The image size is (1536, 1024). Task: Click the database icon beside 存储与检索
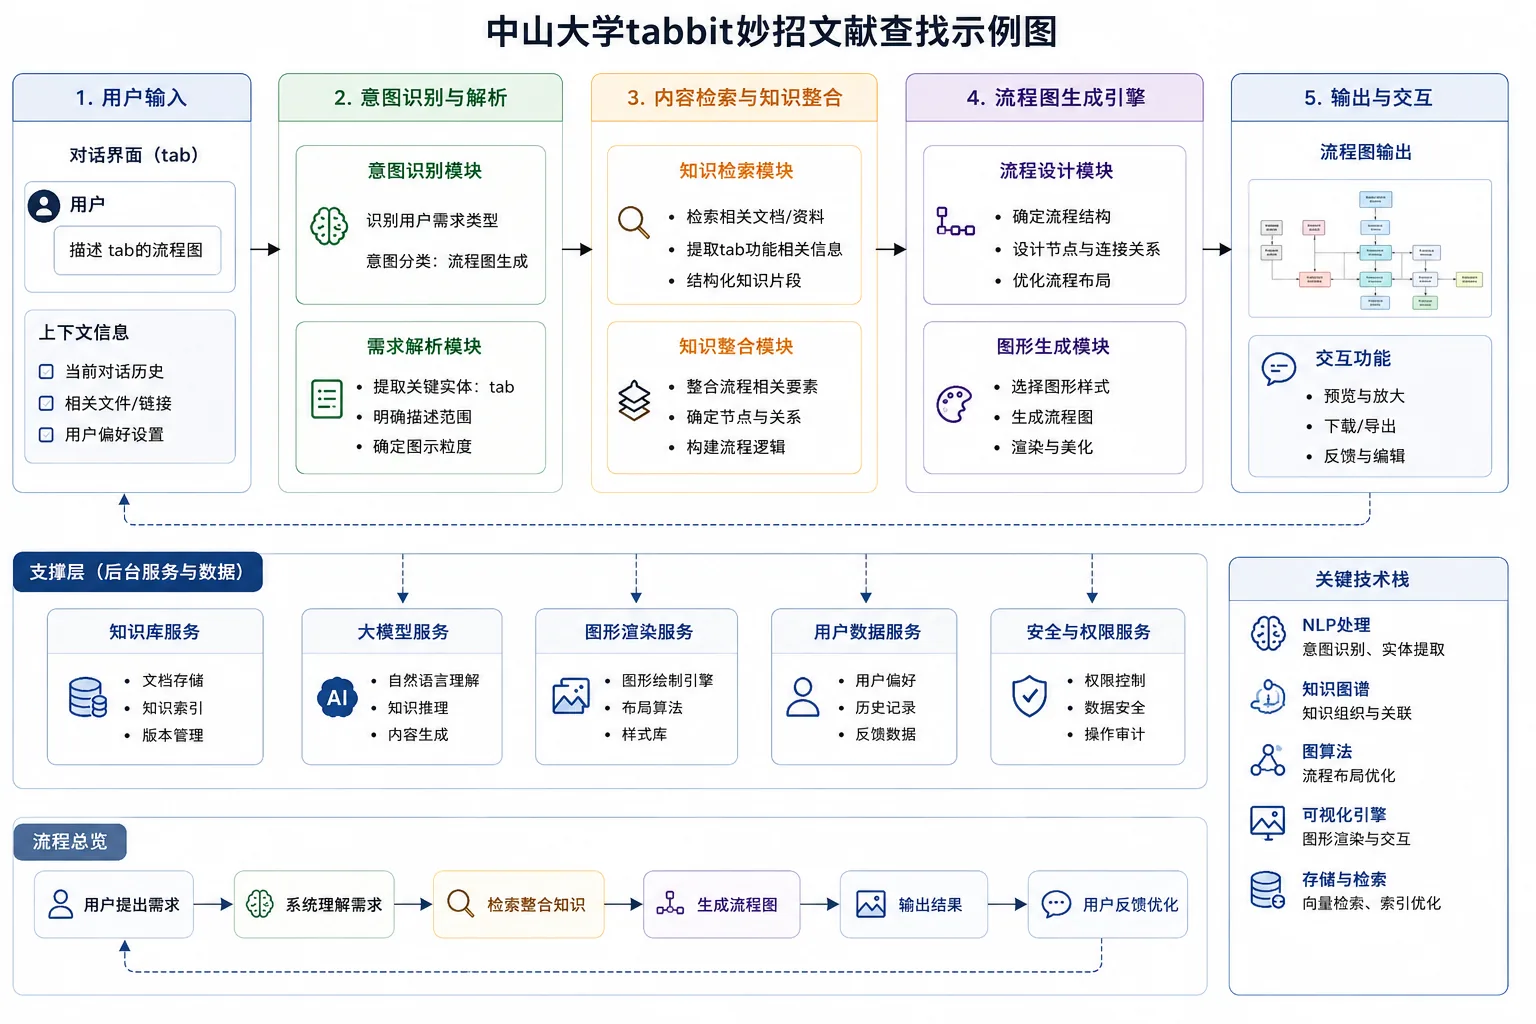tap(1268, 889)
